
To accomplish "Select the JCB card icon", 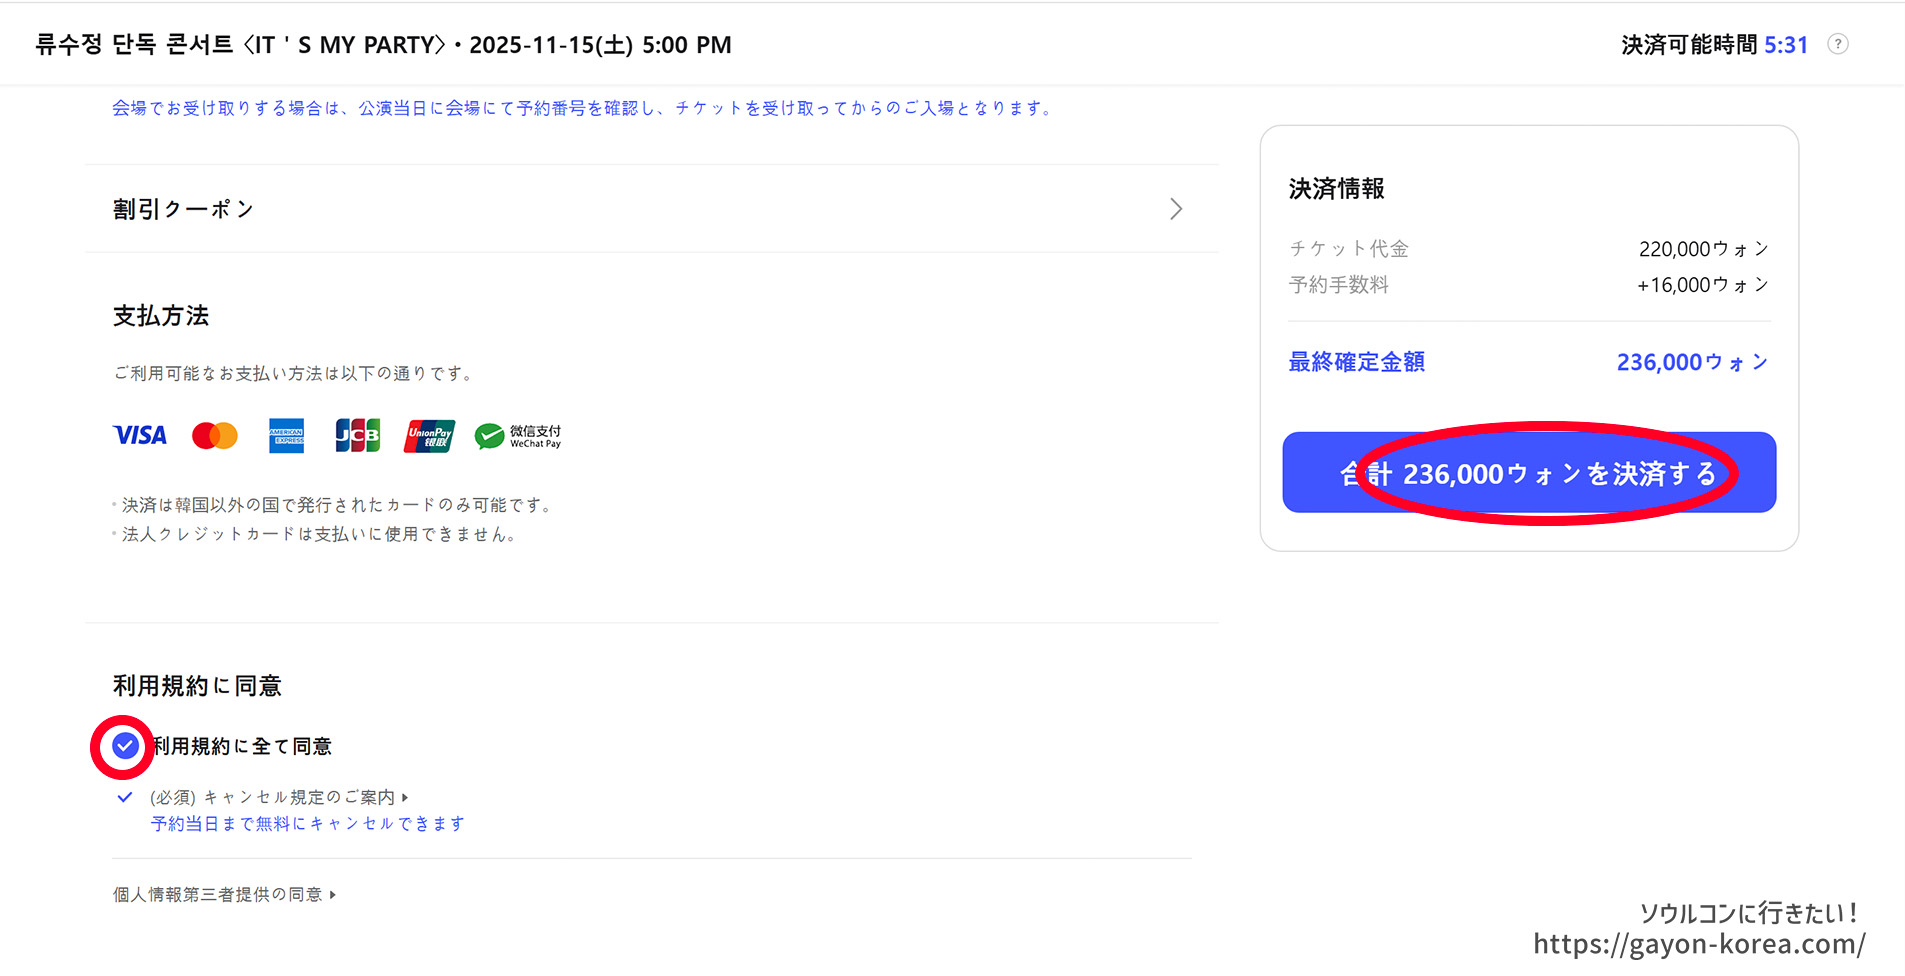I will [x=357, y=435].
